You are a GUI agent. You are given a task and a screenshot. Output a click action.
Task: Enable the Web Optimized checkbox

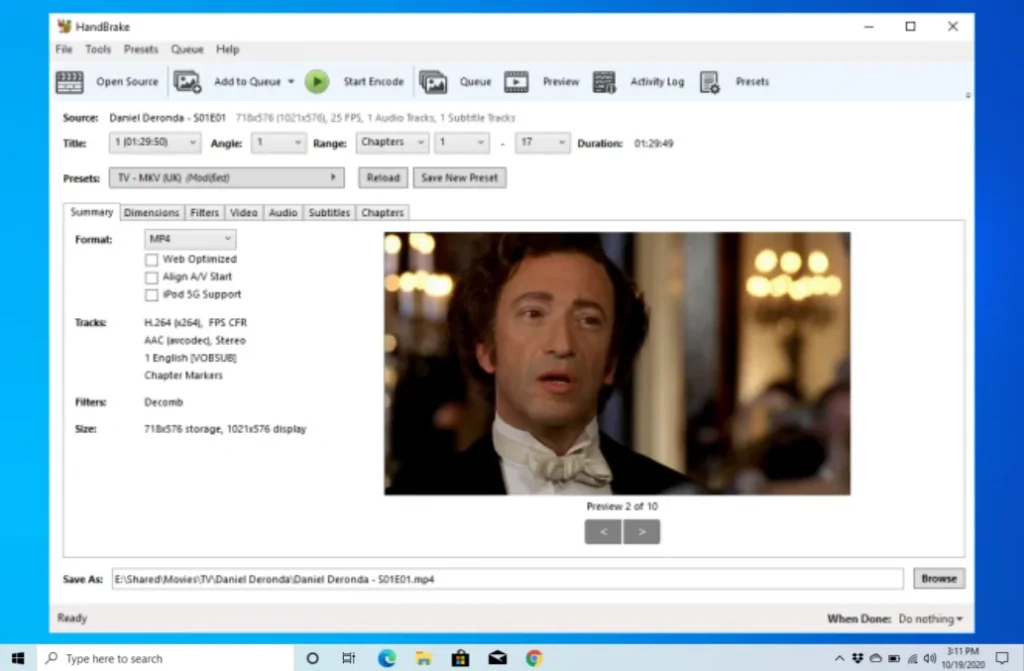click(x=151, y=259)
